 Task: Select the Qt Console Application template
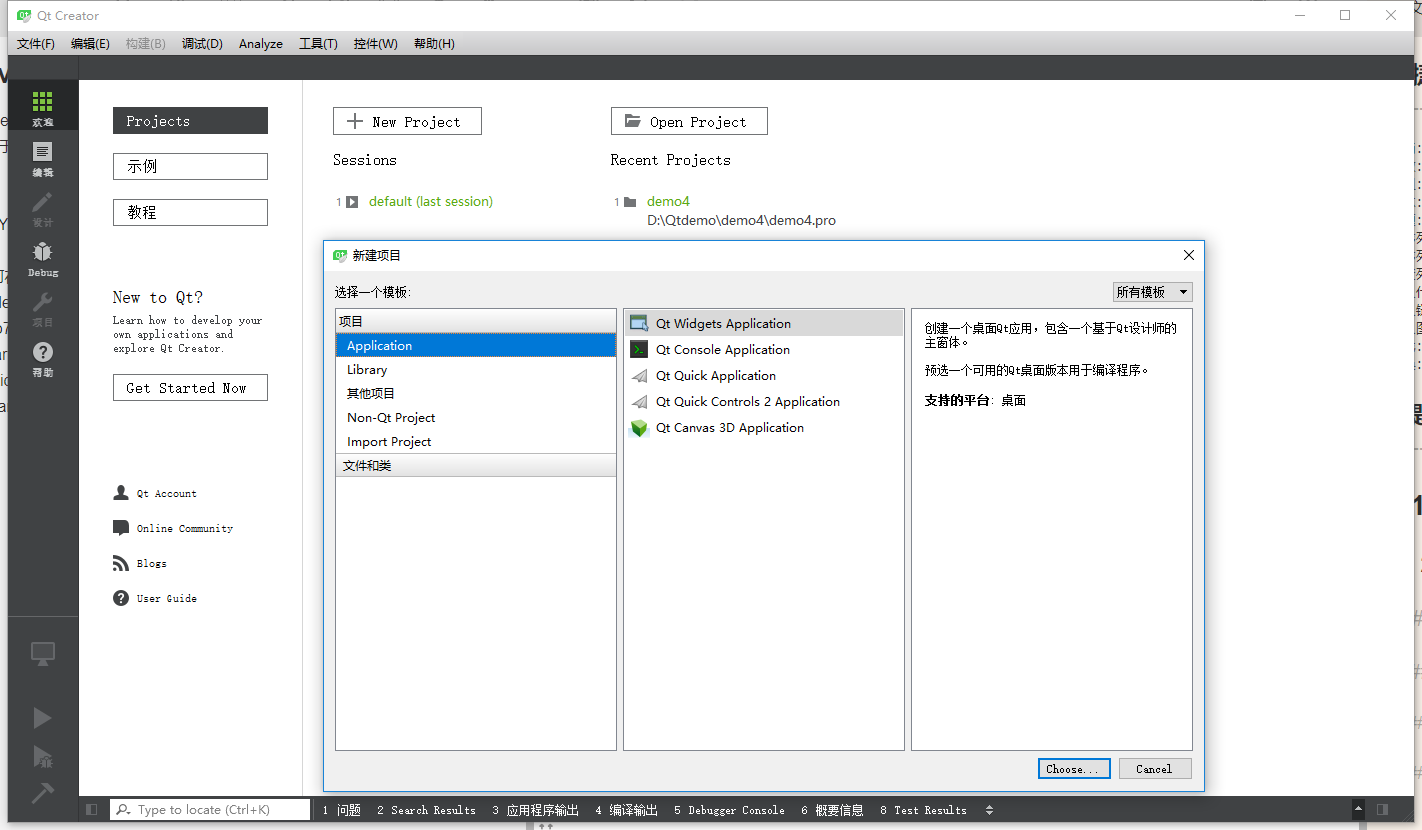click(722, 349)
